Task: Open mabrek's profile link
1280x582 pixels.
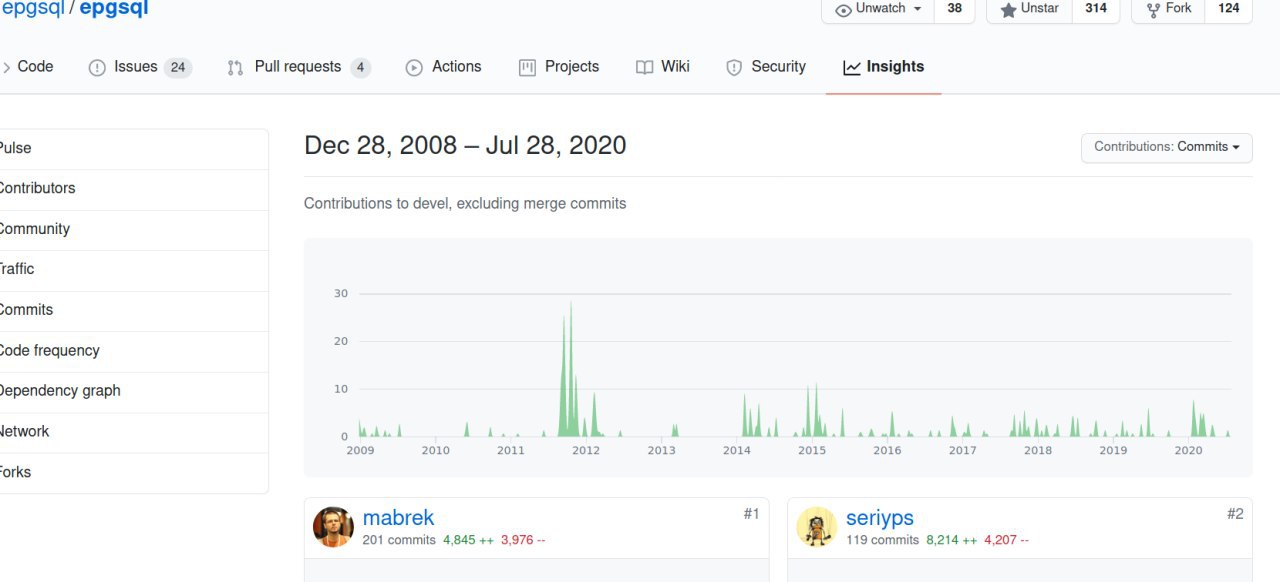Action: (398, 518)
